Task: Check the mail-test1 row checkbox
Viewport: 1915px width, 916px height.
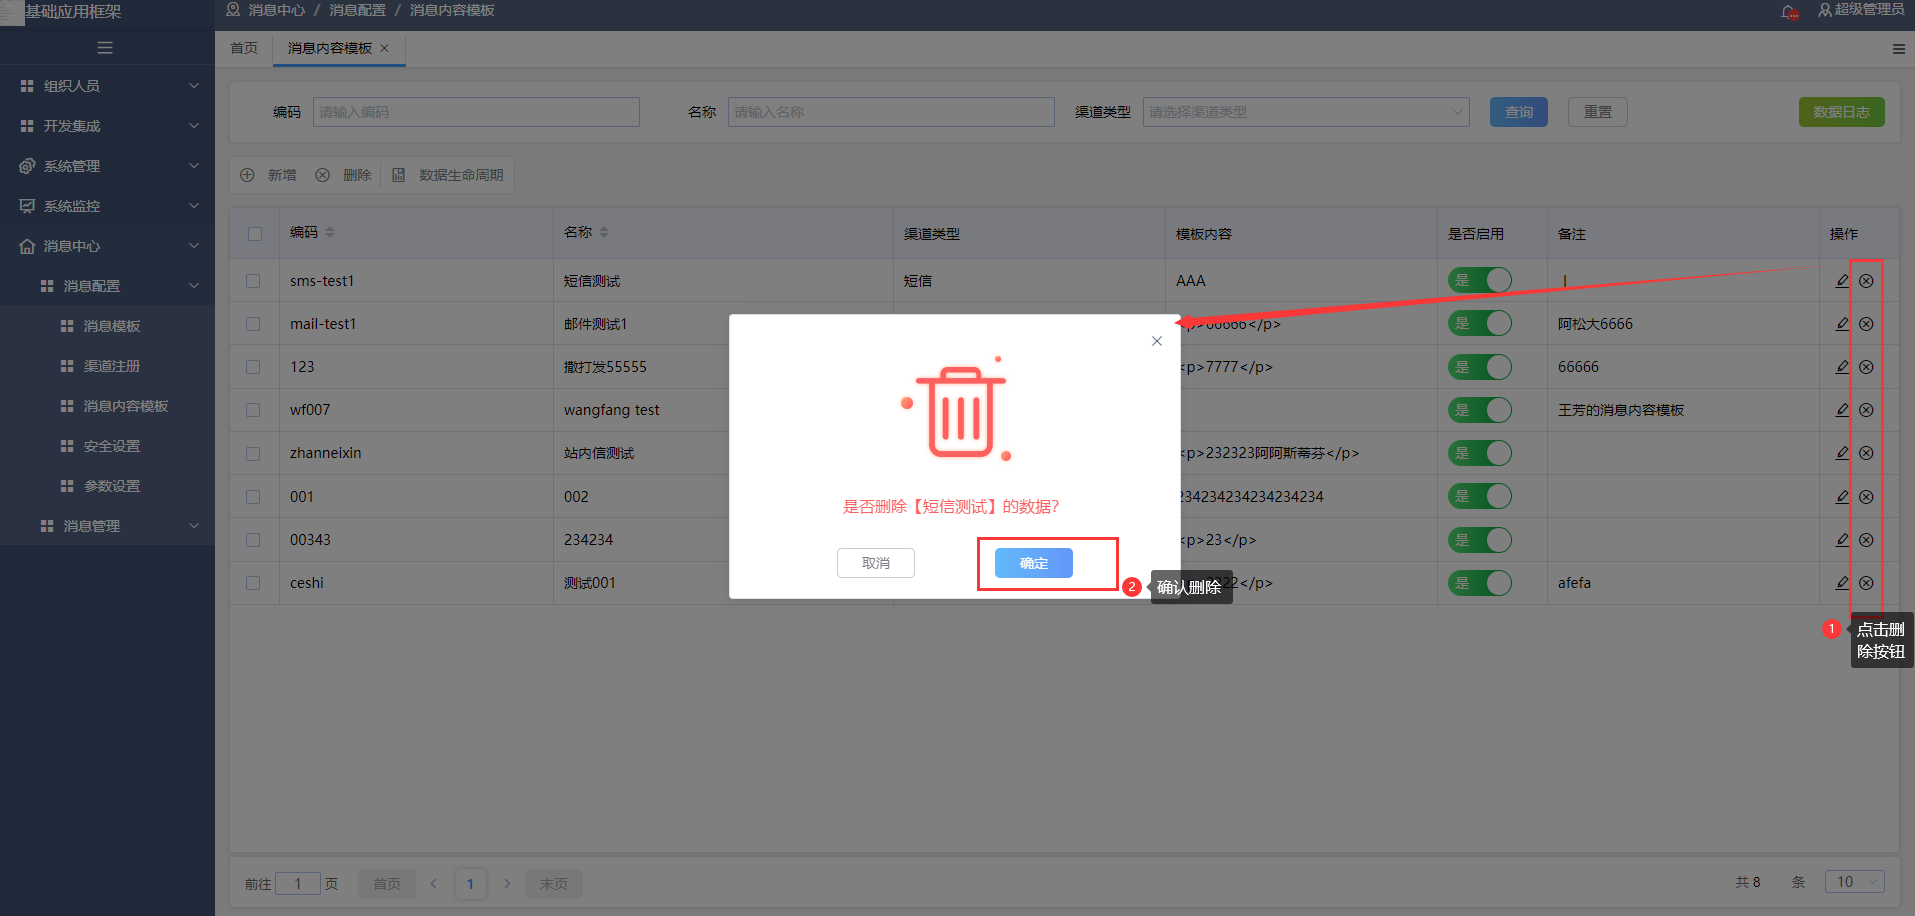Action: [253, 324]
